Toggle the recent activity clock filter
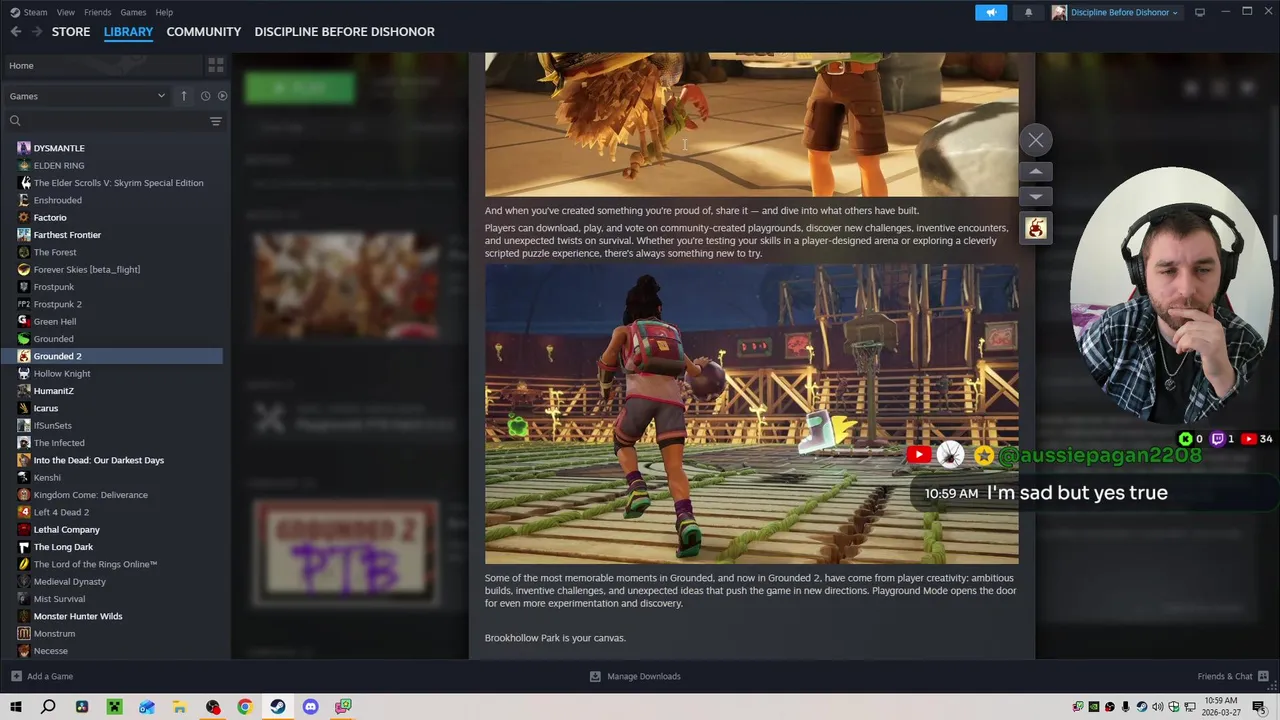 click(205, 96)
